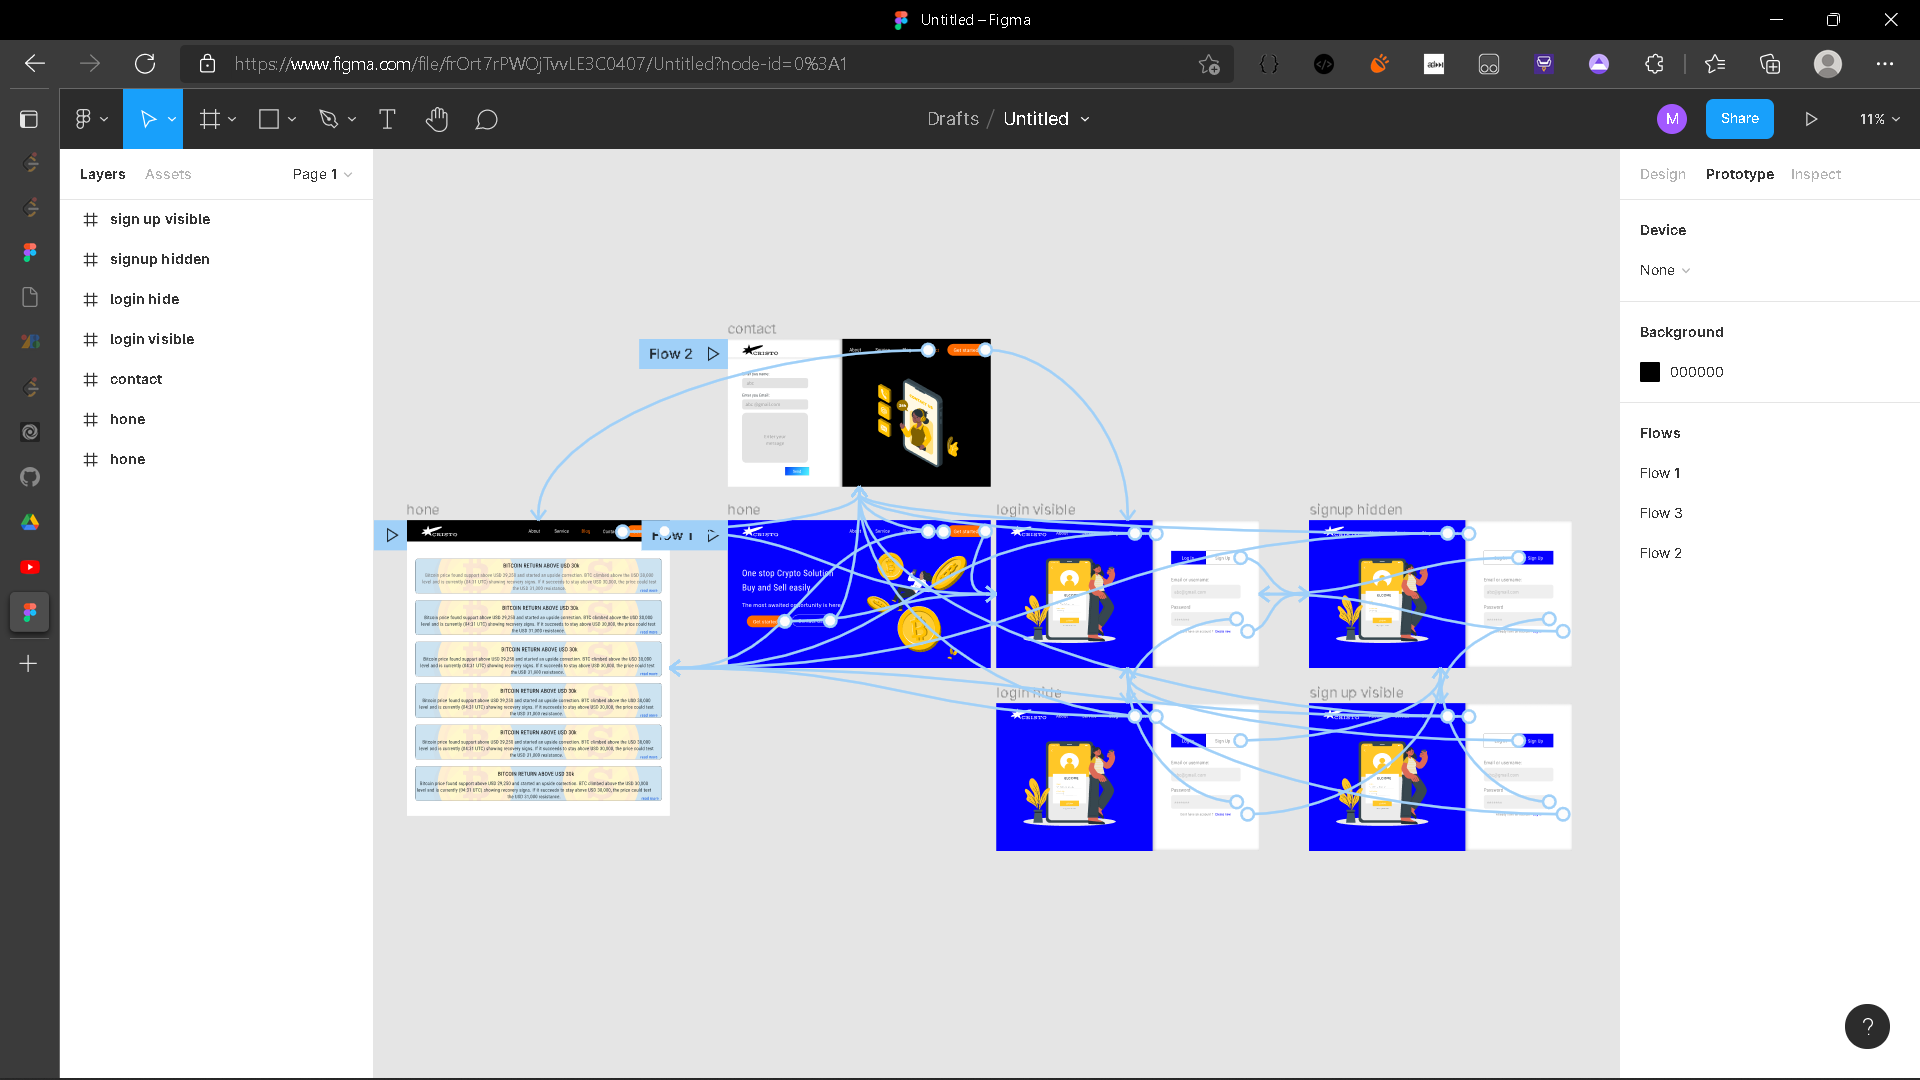Select the Hand tool
Image resolution: width=1920 pixels, height=1080 pixels.
tap(437, 119)
